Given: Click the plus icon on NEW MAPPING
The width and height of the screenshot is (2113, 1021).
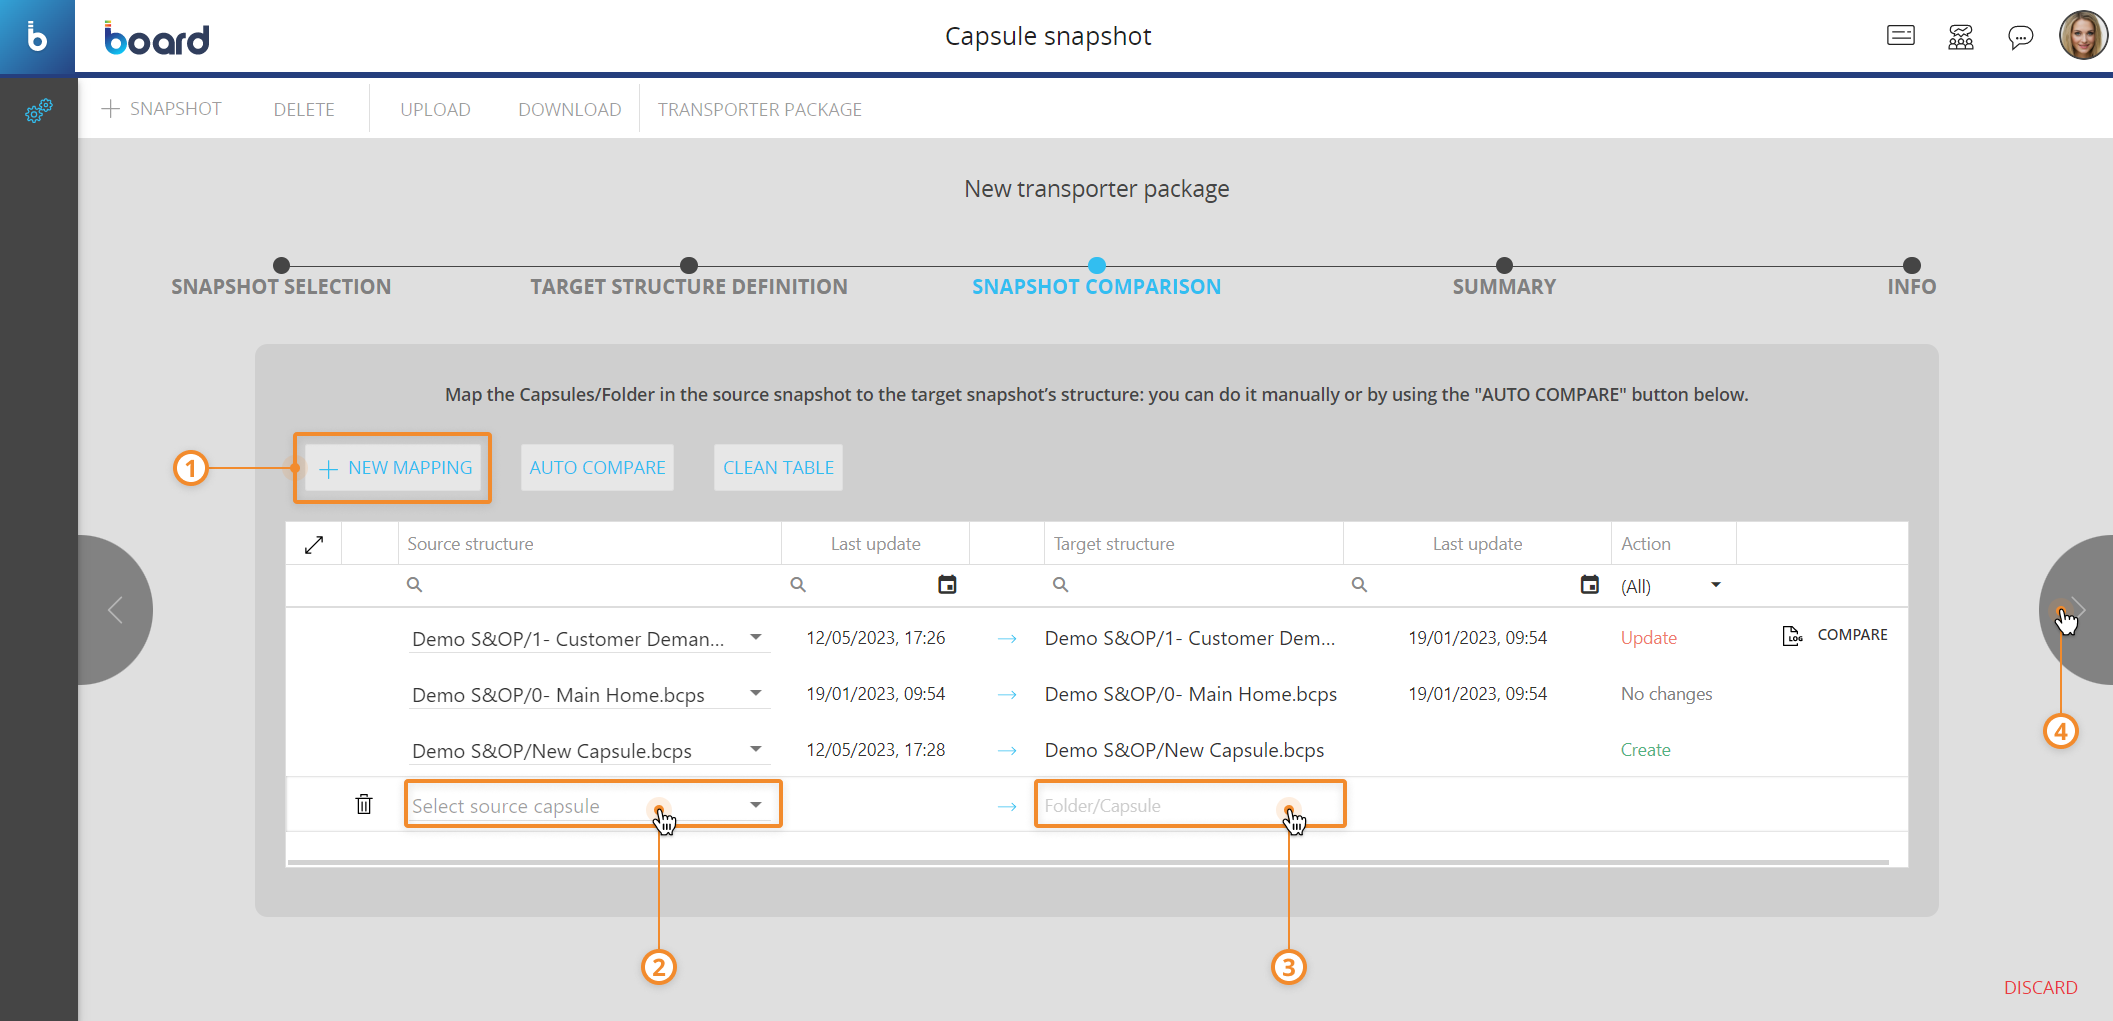Looking at the screenshot, I should tap(328, 469).
